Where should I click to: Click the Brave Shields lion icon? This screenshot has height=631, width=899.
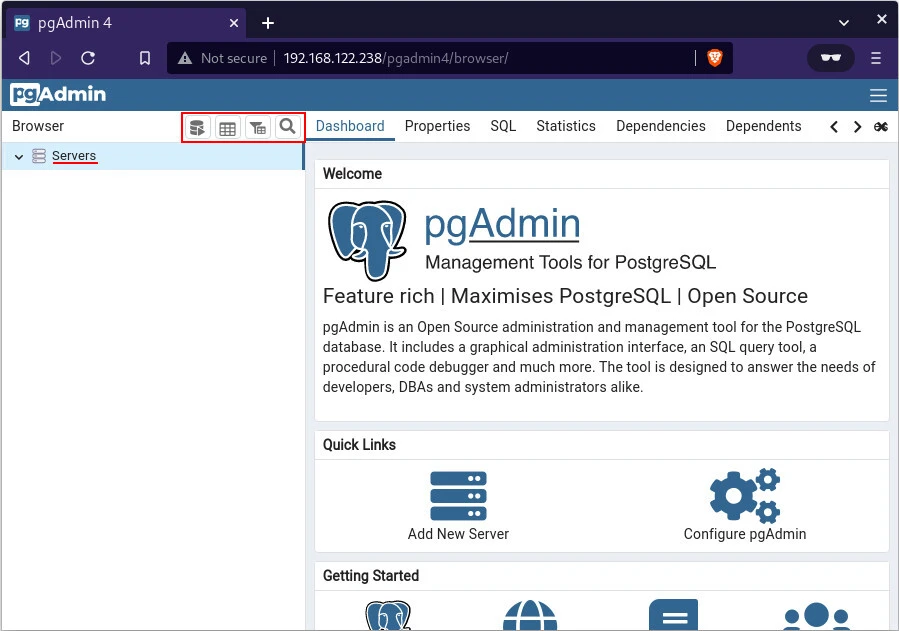[x=715, y=58]
